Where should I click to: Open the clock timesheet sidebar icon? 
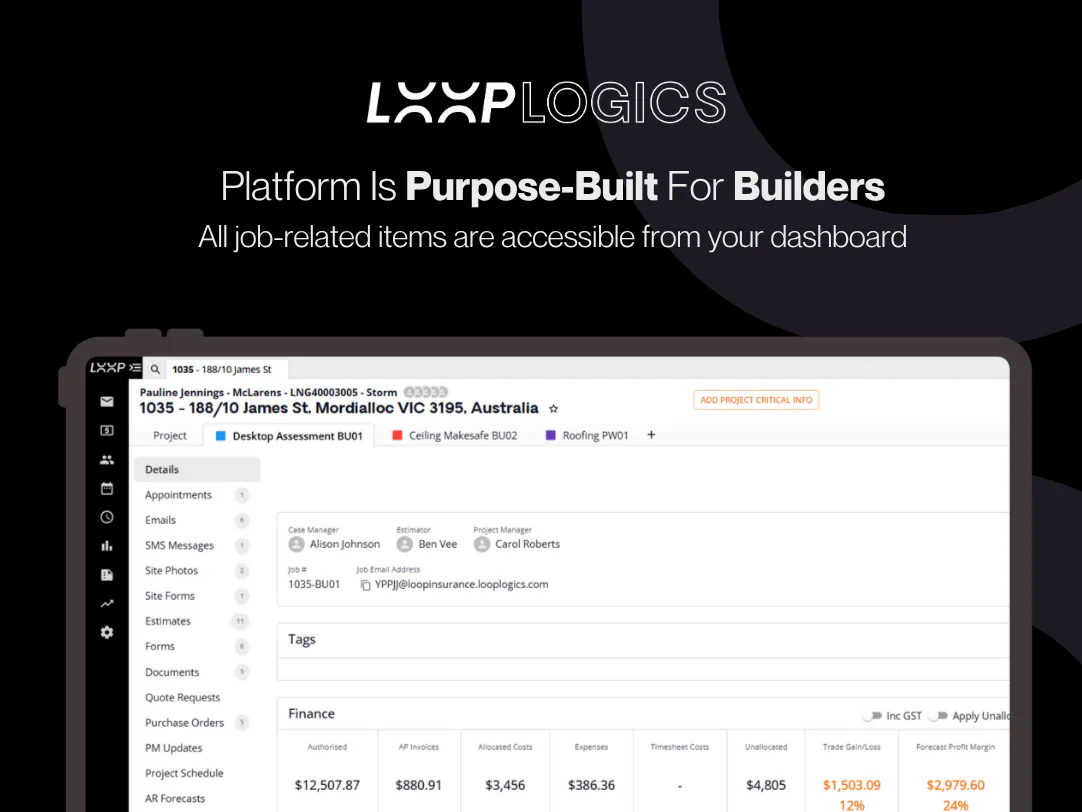tap(107, 517)
